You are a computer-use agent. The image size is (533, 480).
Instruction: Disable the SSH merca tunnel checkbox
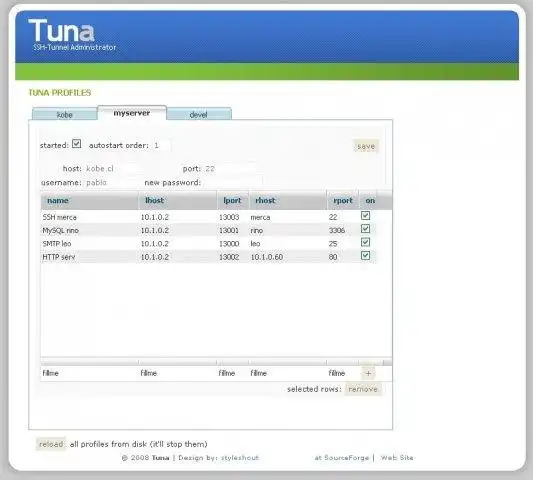[365, 216]
